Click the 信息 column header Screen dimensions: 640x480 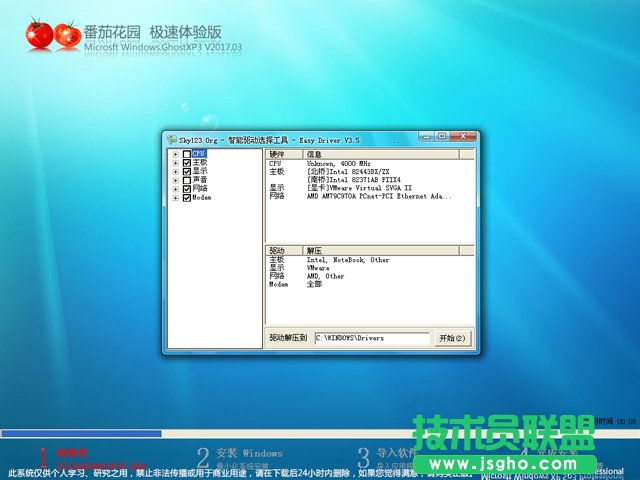[x=381, y=154]
